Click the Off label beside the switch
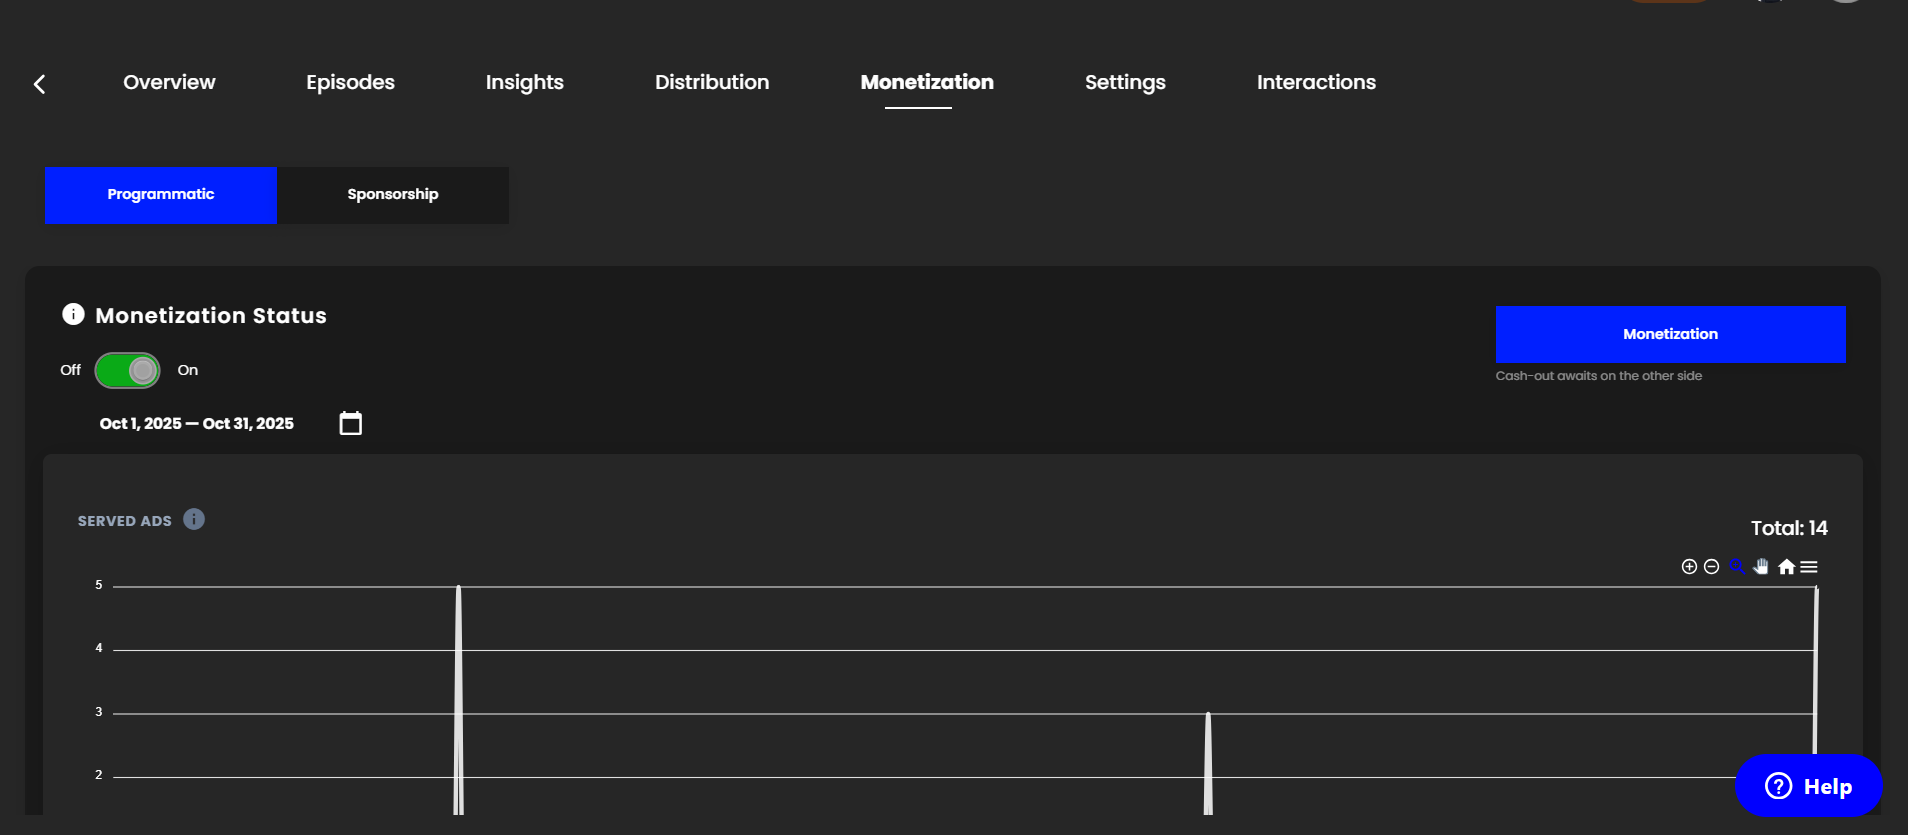This screenshot has width=1908, height=835. point(70,370)
